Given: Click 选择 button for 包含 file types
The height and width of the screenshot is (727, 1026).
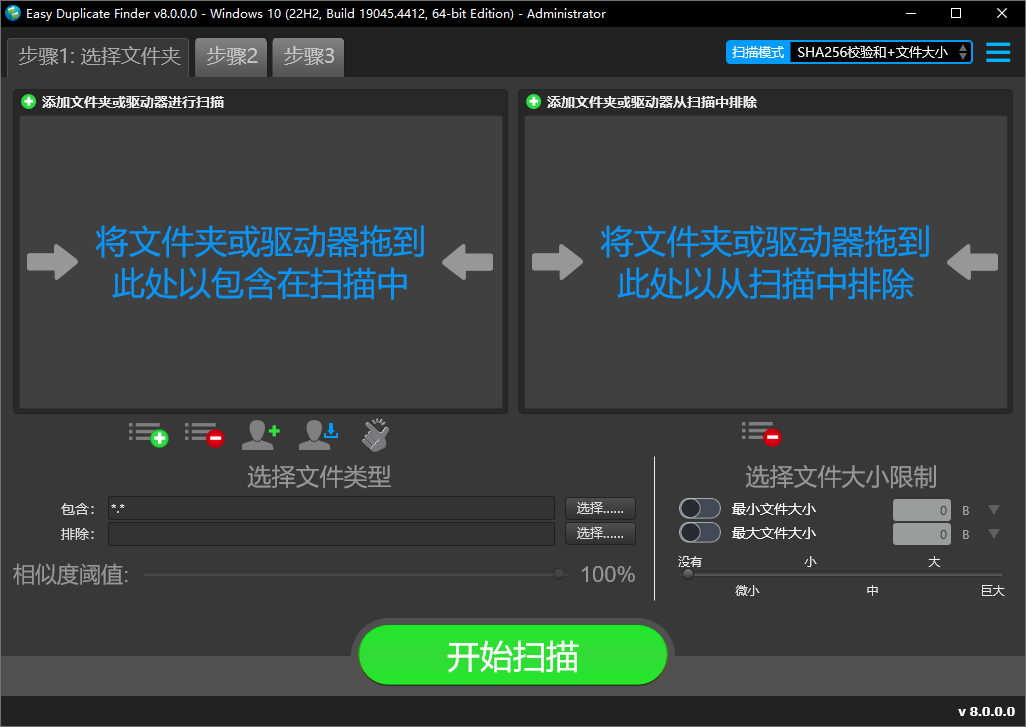Looking at the screenshot, I should 600,508.
